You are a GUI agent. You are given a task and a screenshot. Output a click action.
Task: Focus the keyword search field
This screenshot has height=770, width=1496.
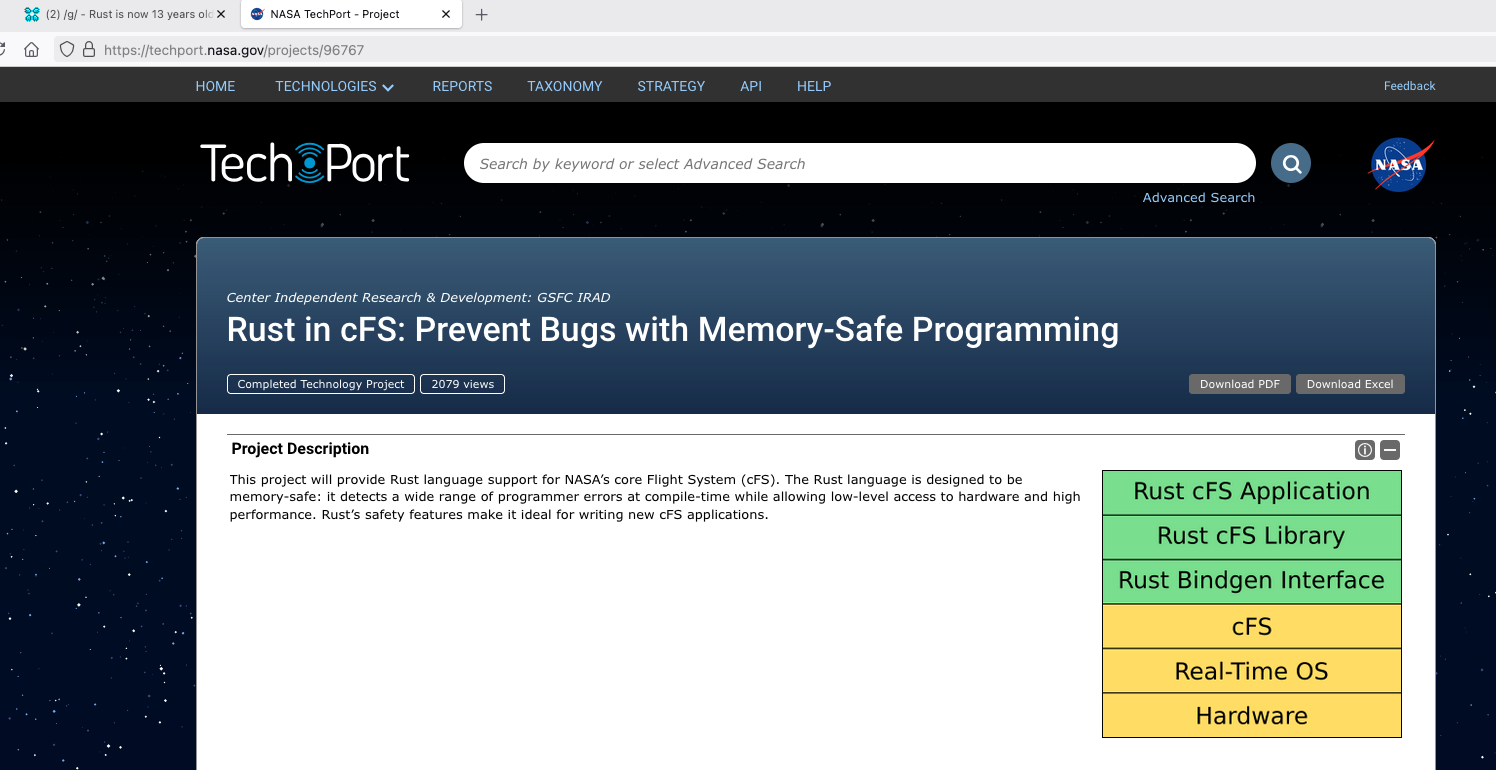click(x=859, y=163)
